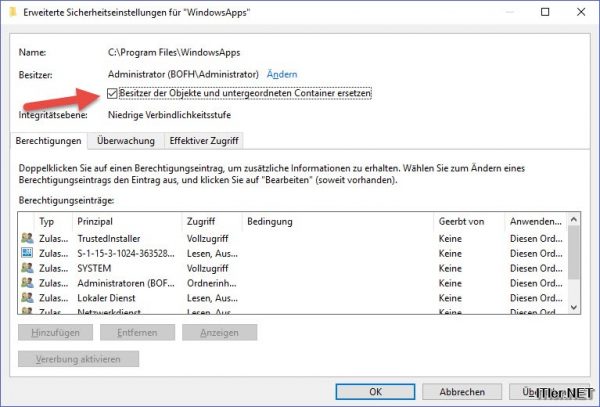This screenshot has width=600, height=407.
Task: Click the icon beside the S-1-15-3-1024 entry
Action: pos(26,254)
